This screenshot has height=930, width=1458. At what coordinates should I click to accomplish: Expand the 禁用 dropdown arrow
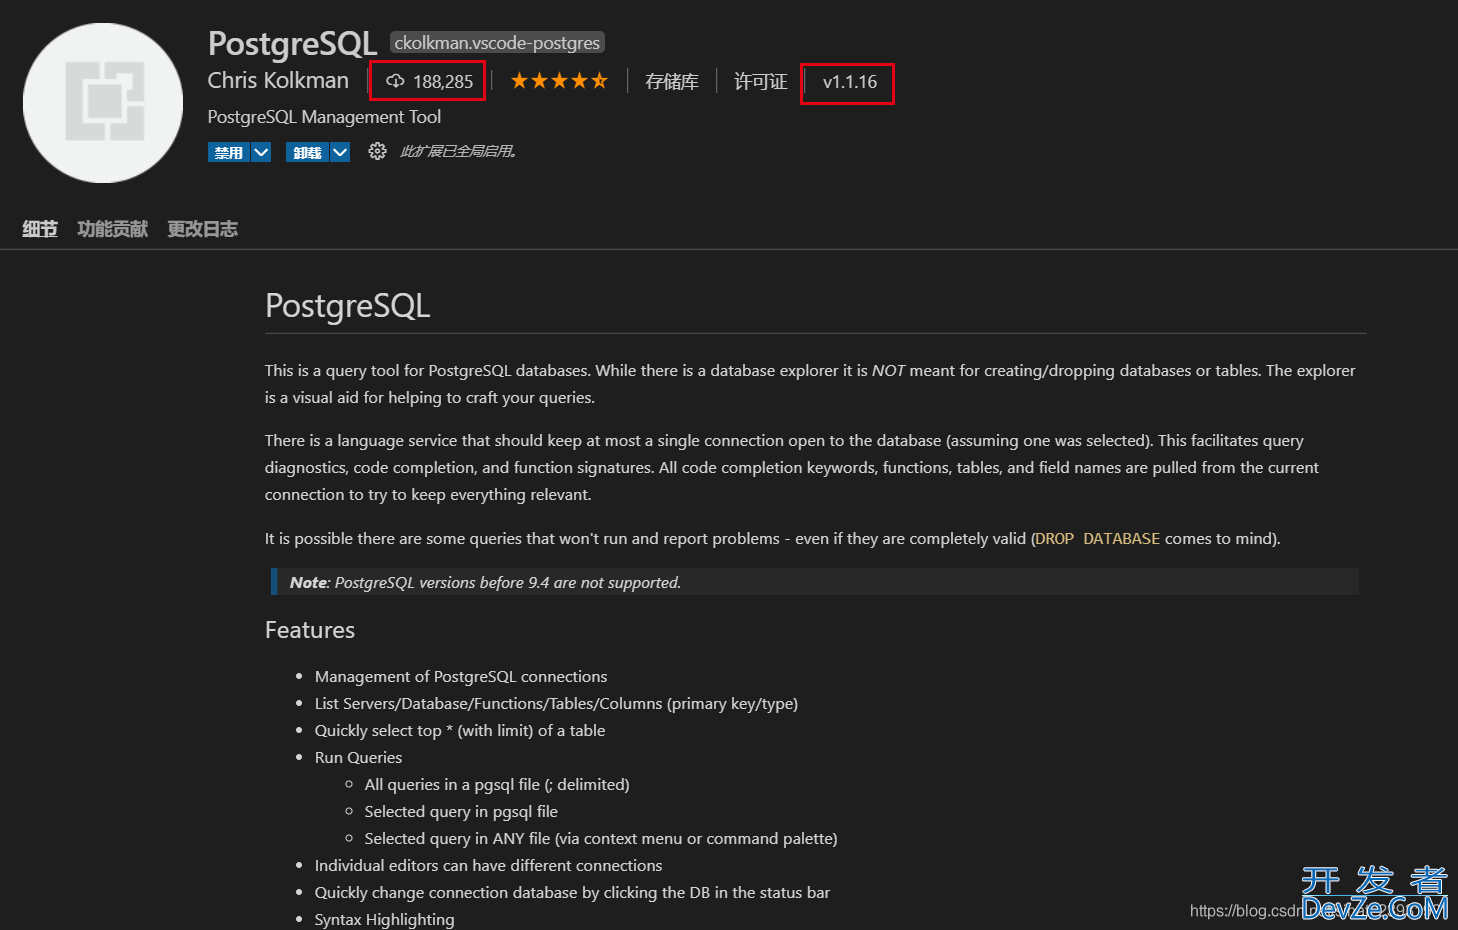(x=261, y=152)
